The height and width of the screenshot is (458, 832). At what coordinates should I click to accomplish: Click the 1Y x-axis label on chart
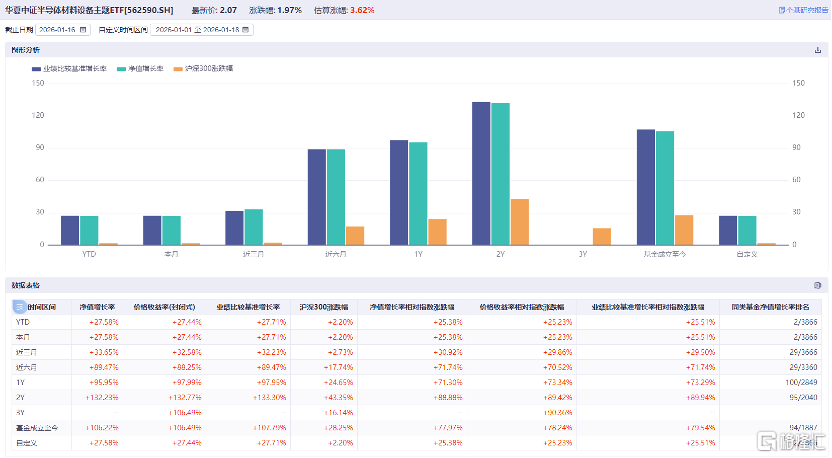[x=418, y=254]
